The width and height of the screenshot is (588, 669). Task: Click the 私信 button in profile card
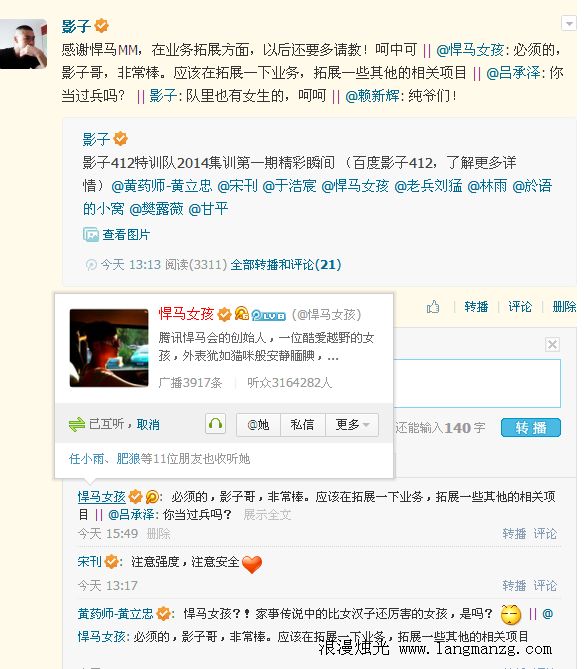(303, 425)
